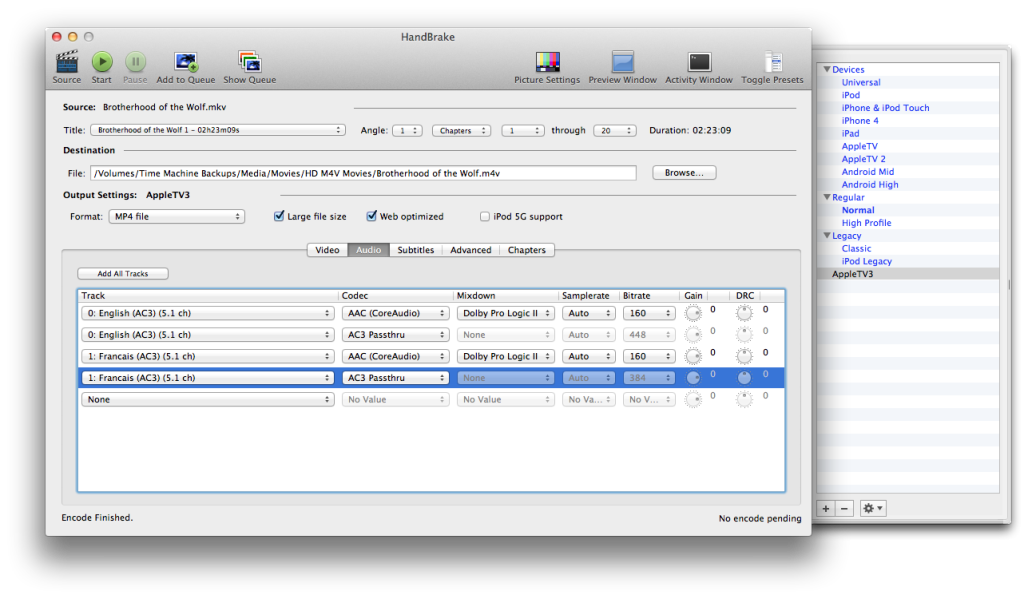Select the iPod preset
The image size is (1024, 599).
850,95
